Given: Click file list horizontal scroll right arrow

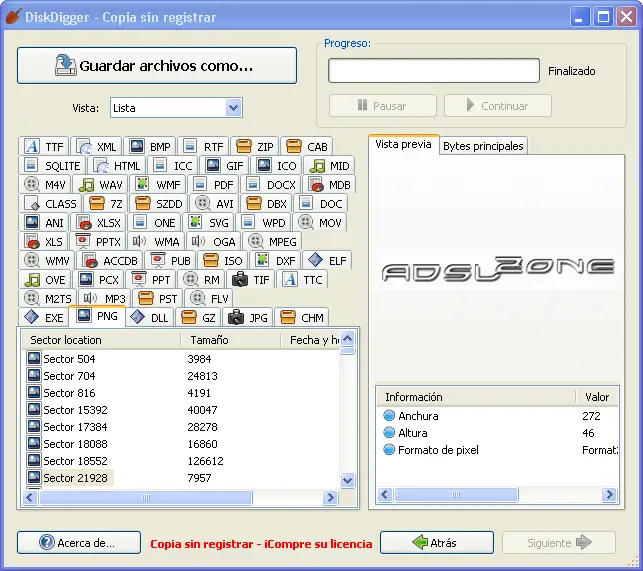Looking at the screenshot, I should tap(330, 498).
